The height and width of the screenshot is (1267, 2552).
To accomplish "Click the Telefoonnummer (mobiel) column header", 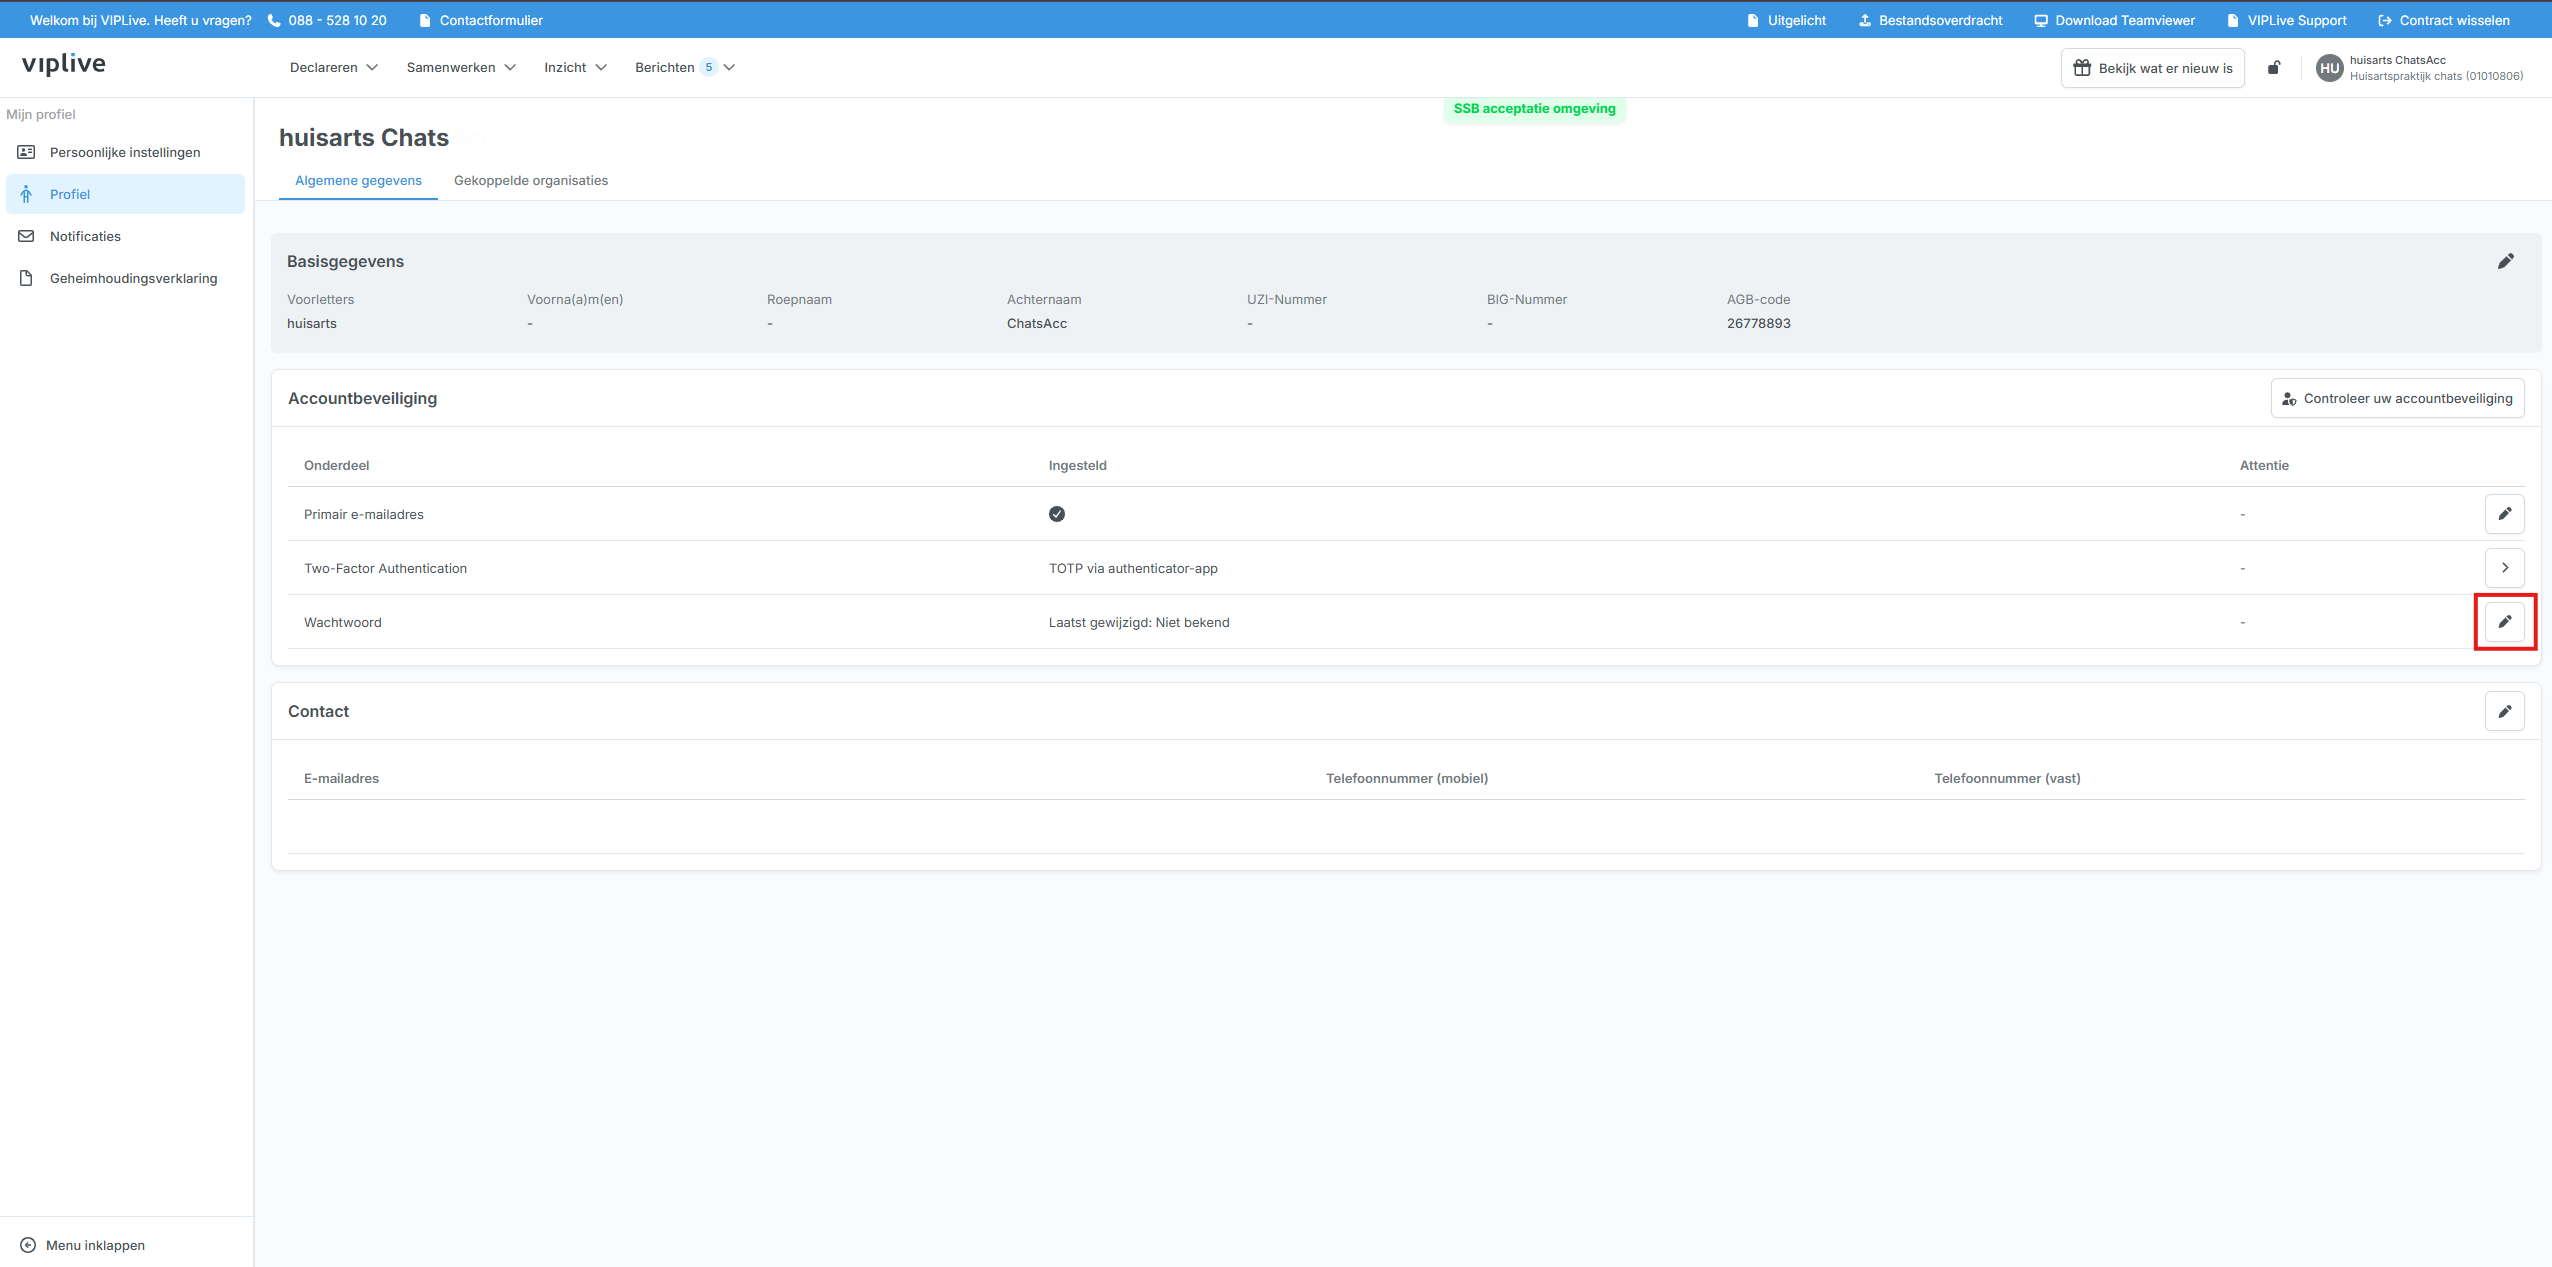I will (x=1406, y=778).
